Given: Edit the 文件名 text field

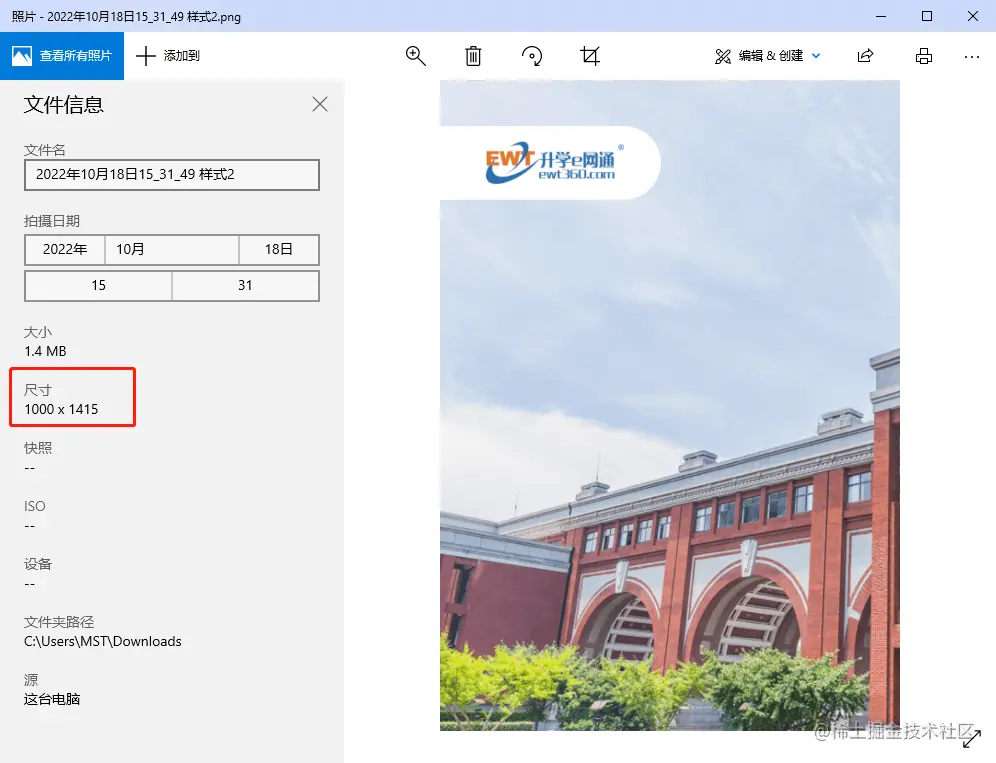Looking at the screenshot, I should pos(172,175).
